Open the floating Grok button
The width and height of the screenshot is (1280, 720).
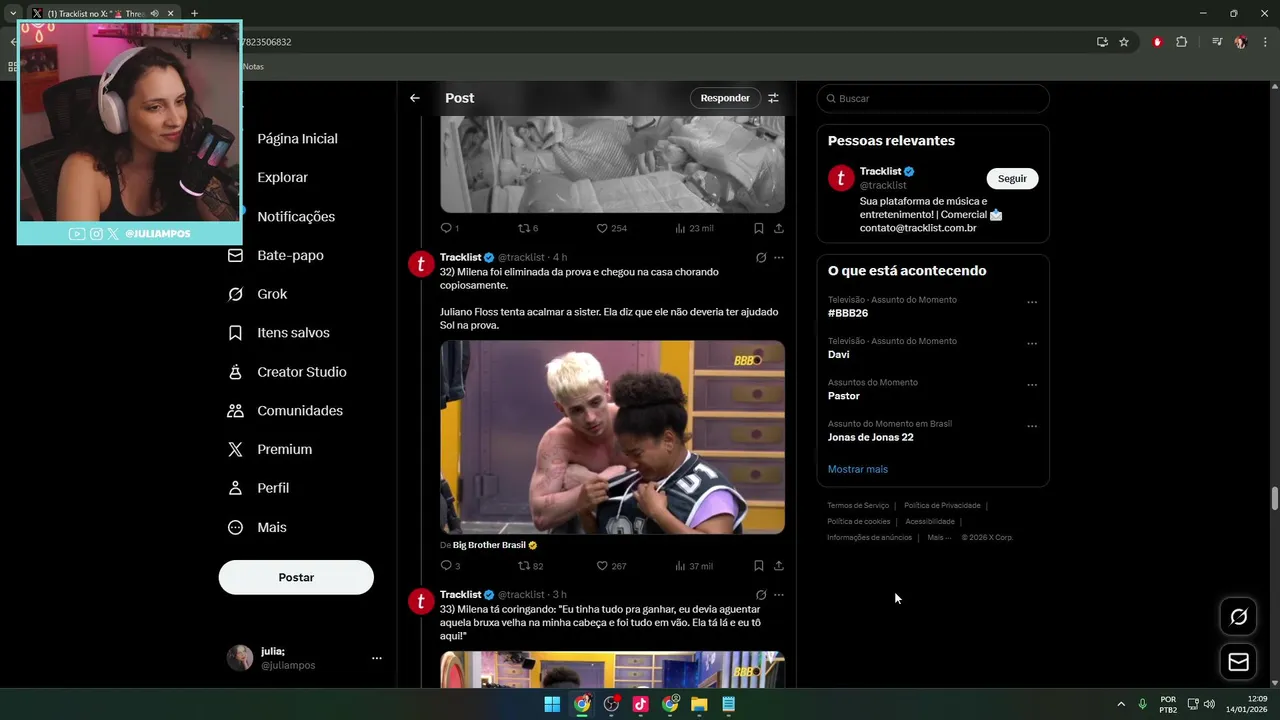[1238, 617]
